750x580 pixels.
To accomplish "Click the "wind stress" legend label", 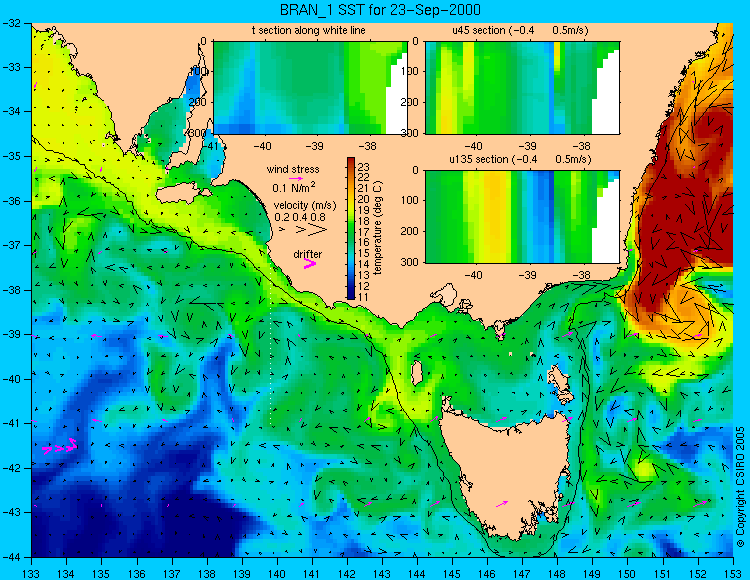I will [293, 169].
